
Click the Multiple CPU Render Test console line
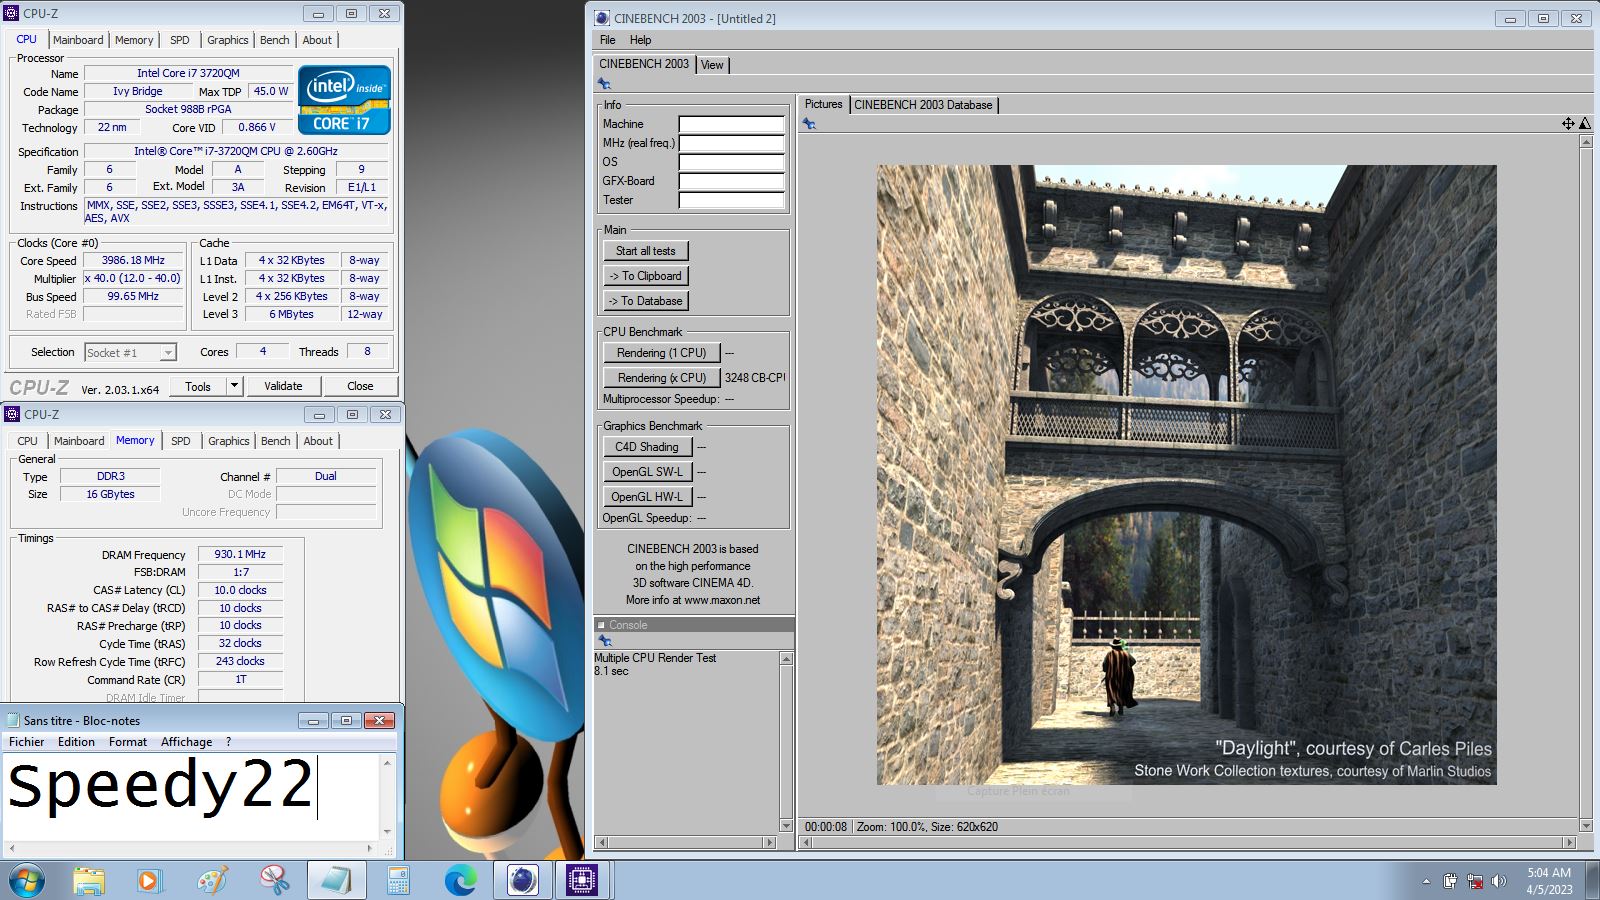[655, 658]
